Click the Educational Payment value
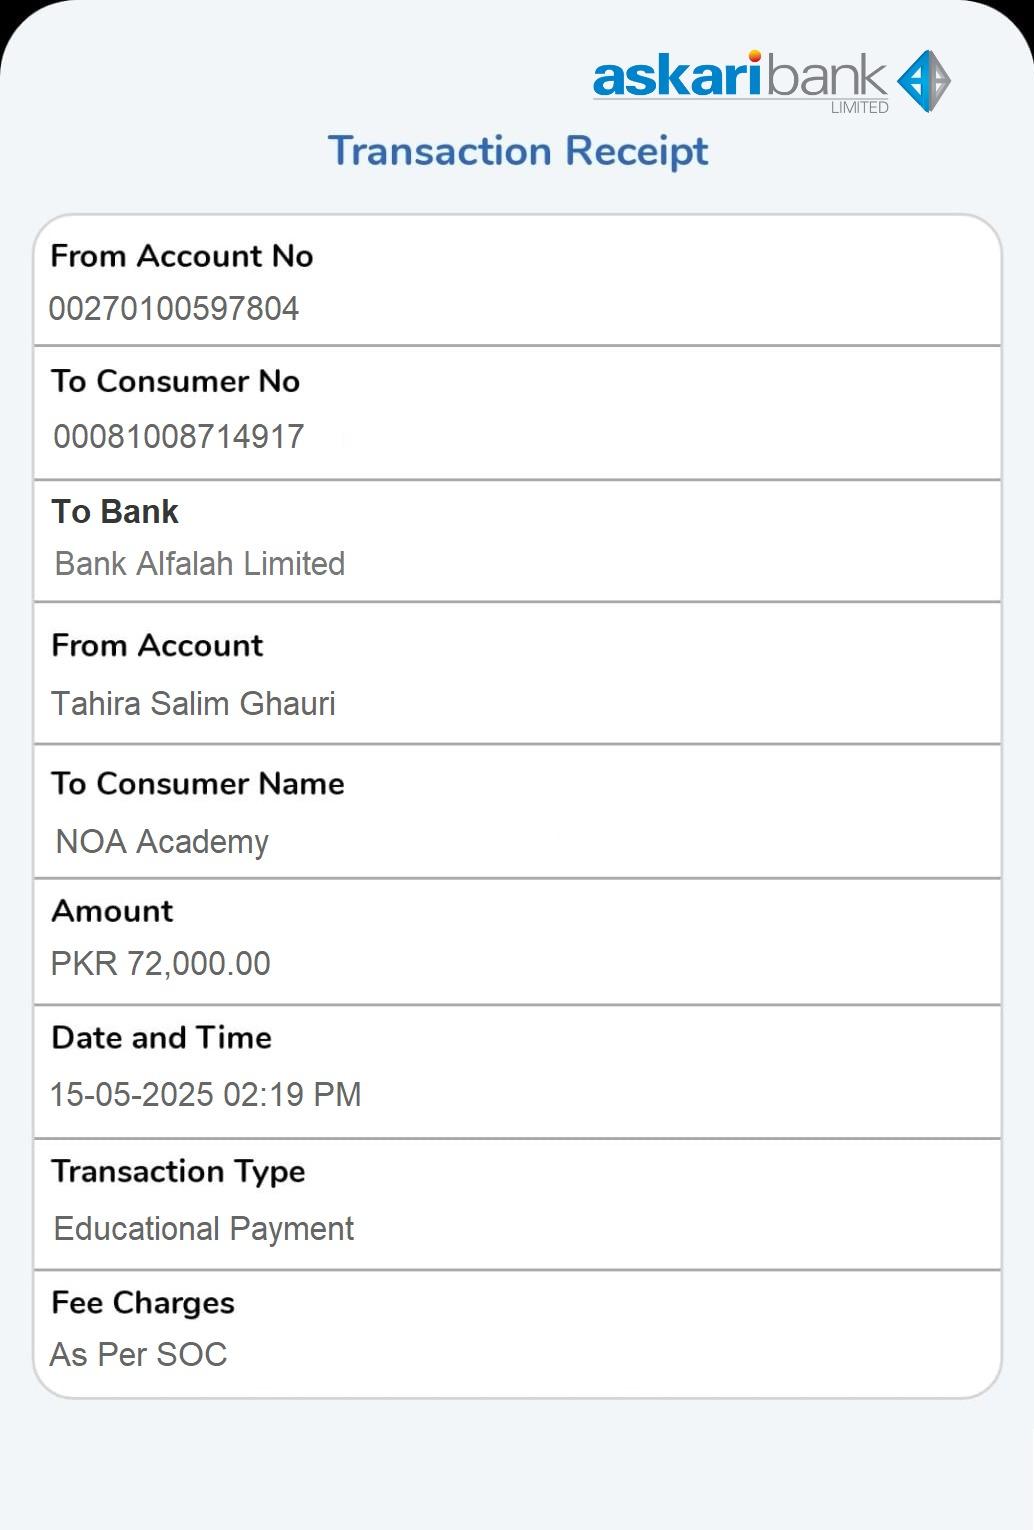Viewport: 1034px width, 1530px height. click(204, 1229)
